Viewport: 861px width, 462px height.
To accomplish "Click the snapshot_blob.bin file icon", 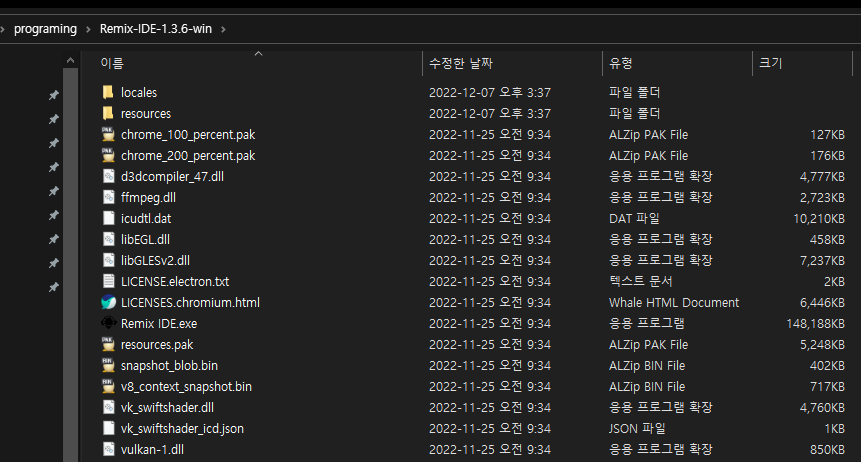I will 108,365.
